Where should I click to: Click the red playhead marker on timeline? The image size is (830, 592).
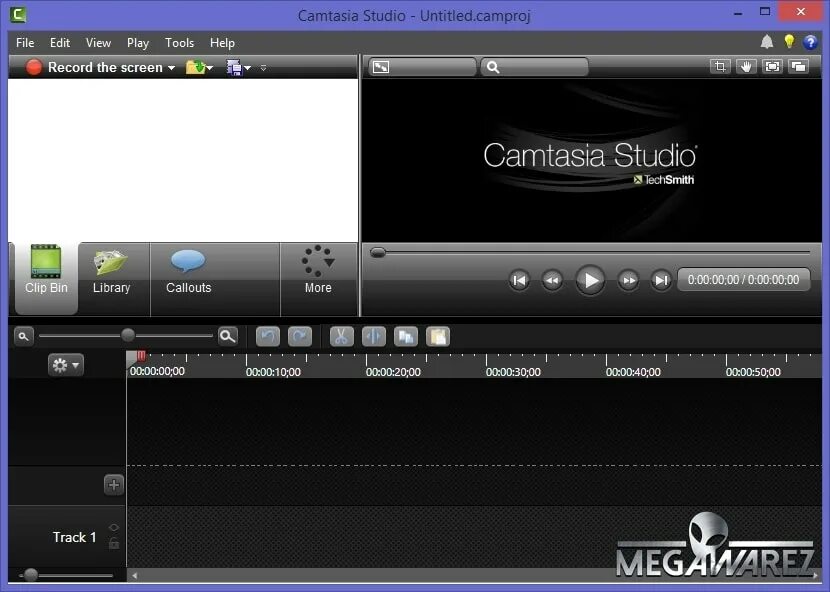click(x=141, y=356)
